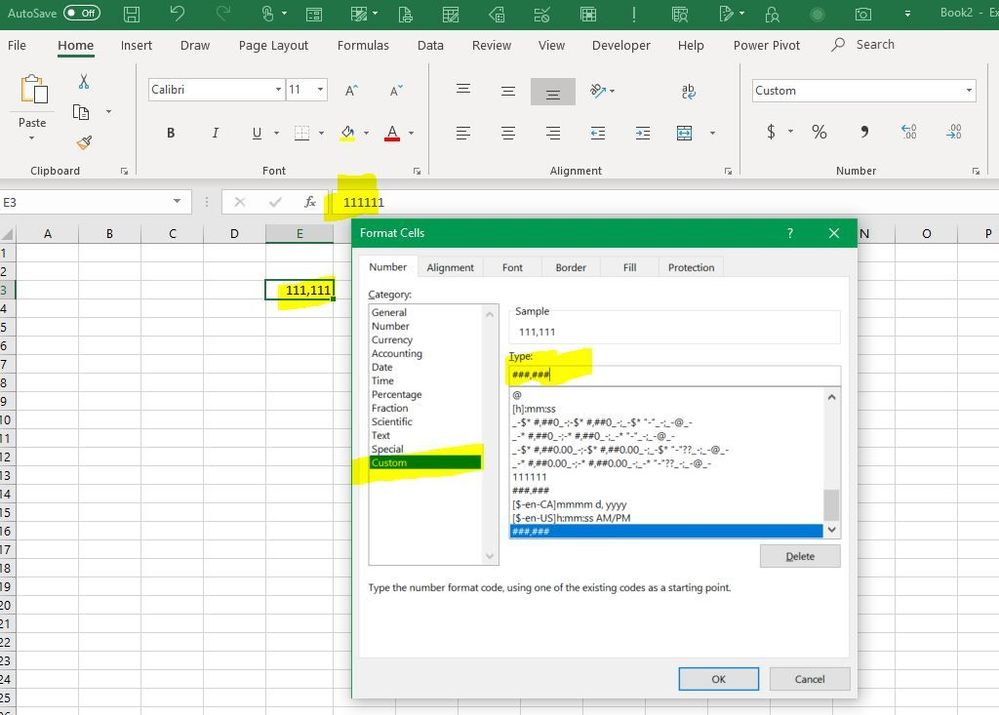The height and width of the screenshot is (715, 999).
Task: Click the Save icon in the quick access toolbar
Action: tap(131, 13)
